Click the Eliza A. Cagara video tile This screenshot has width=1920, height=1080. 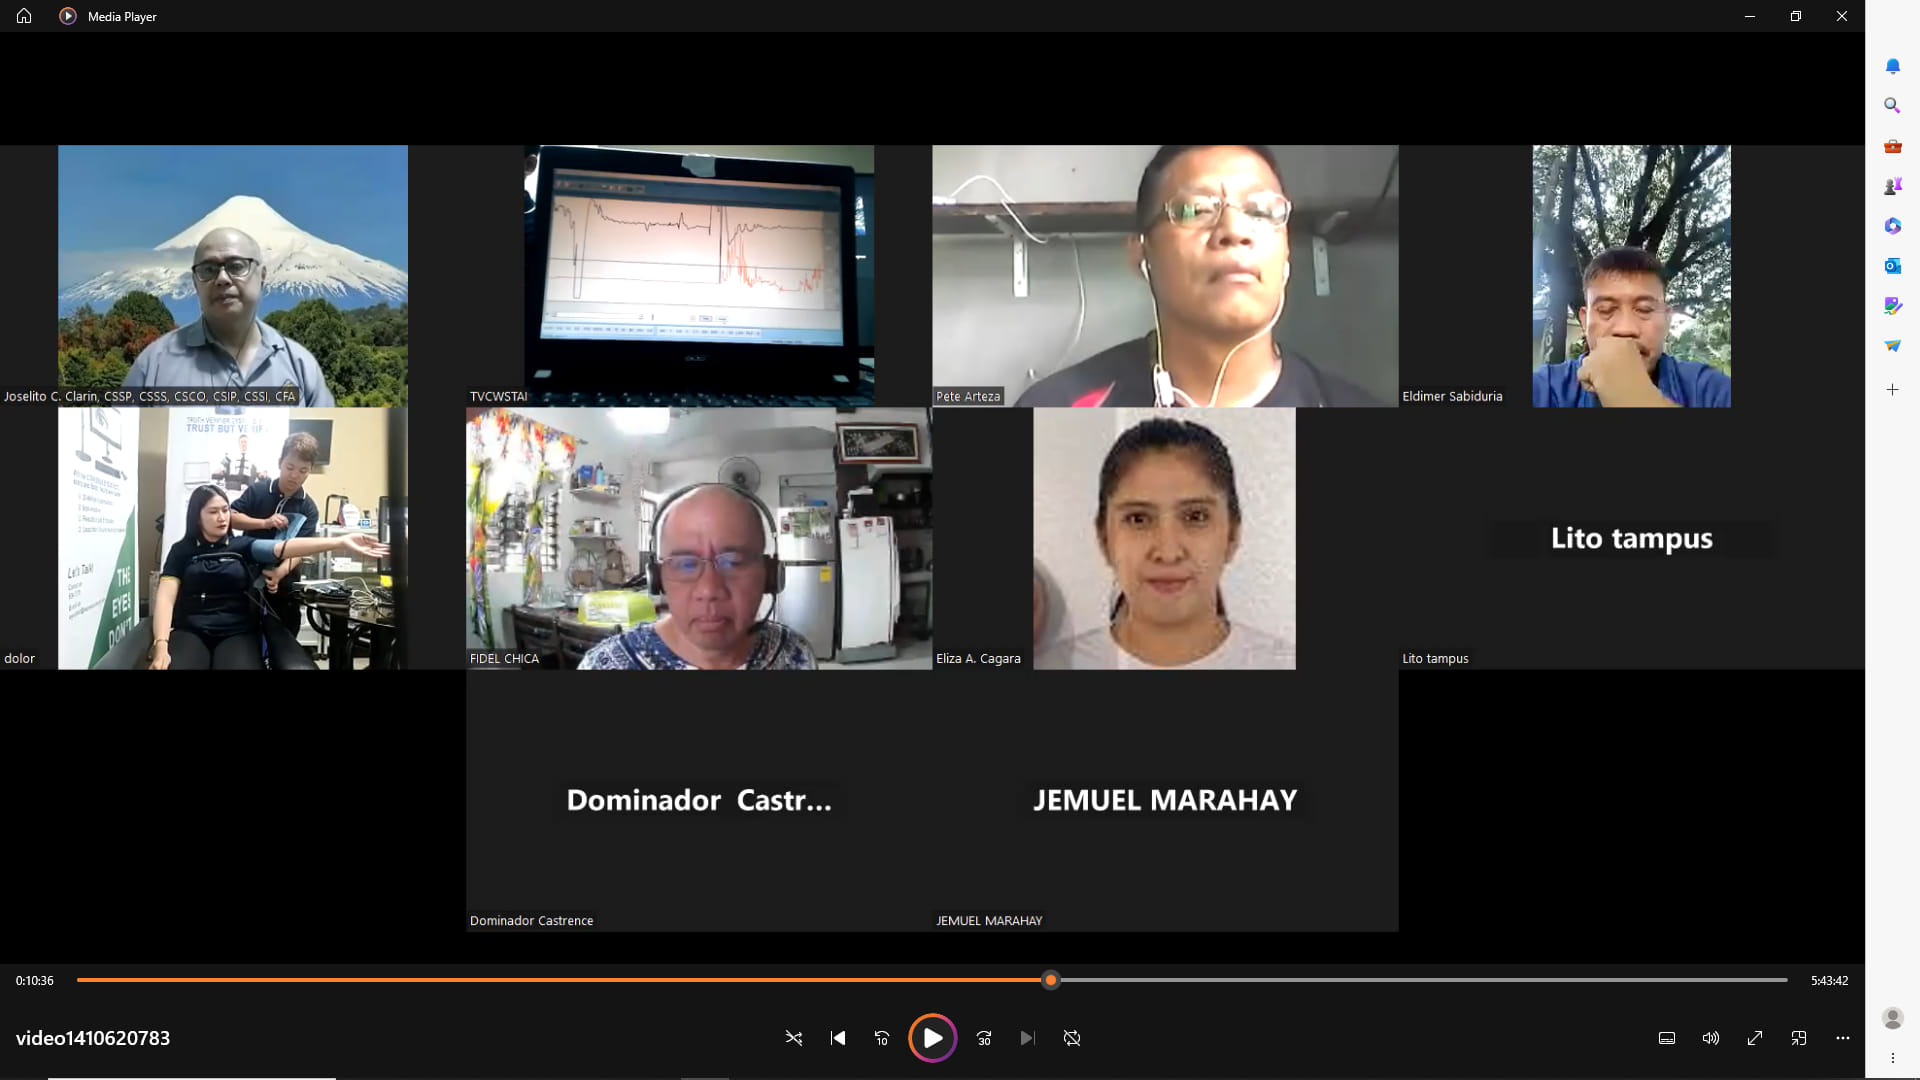tap(1165, 538)
